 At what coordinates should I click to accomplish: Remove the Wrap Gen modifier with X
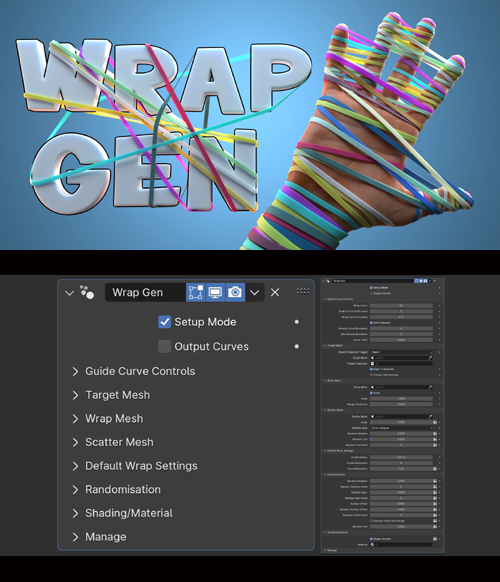point(275,292)
